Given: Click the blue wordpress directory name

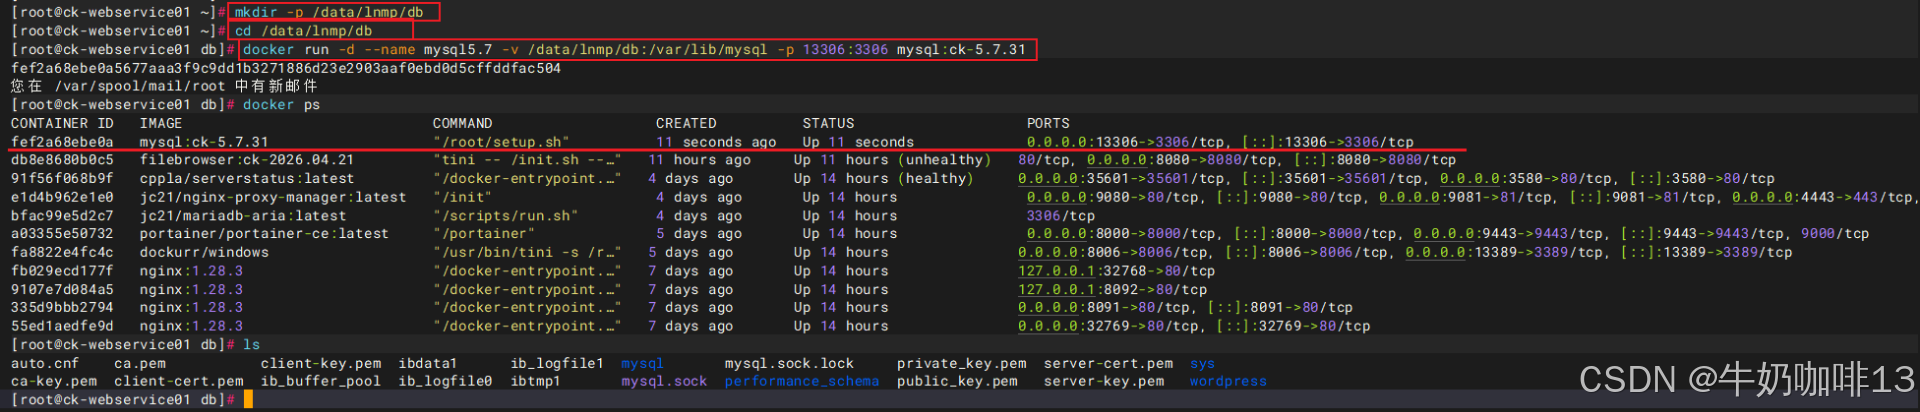Looking at the screenshot, I should 1228,381.
